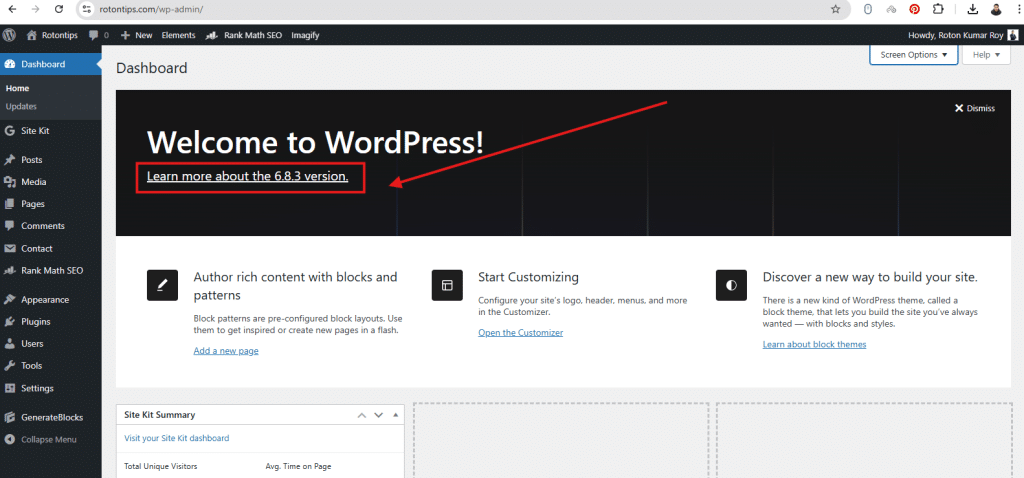Click the half-circle icon beside Discover
Screen dimensions: 1024x478
(x=731, y=285)
